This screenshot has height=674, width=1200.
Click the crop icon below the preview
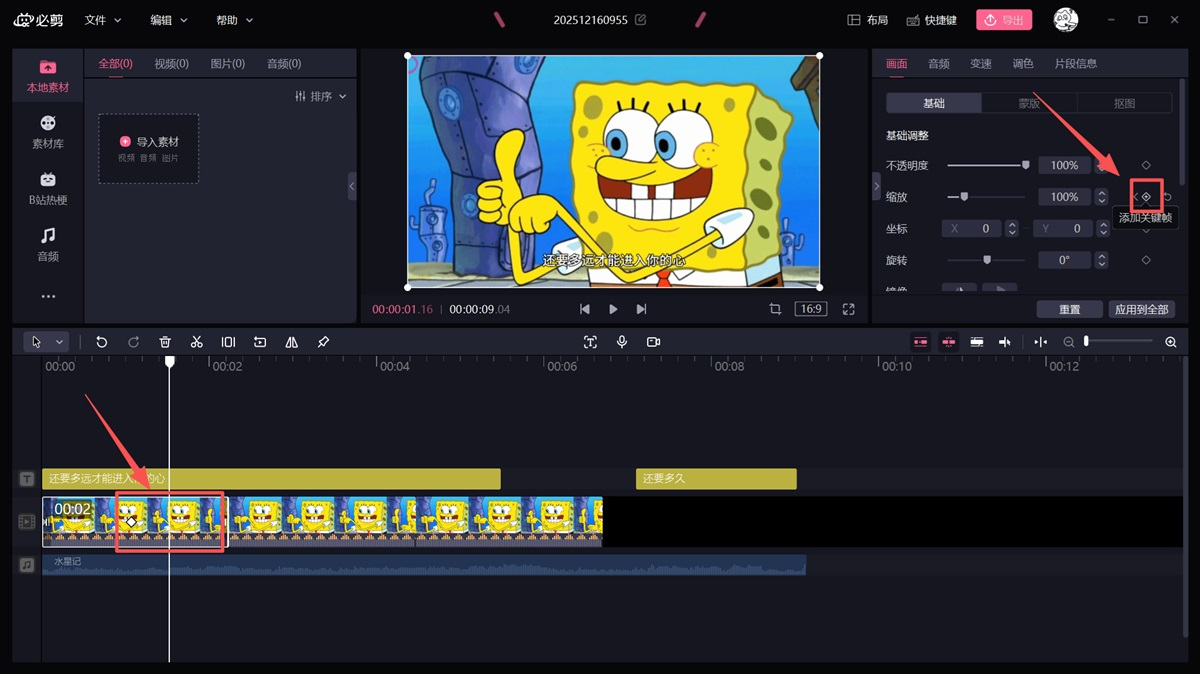(775, 309)
